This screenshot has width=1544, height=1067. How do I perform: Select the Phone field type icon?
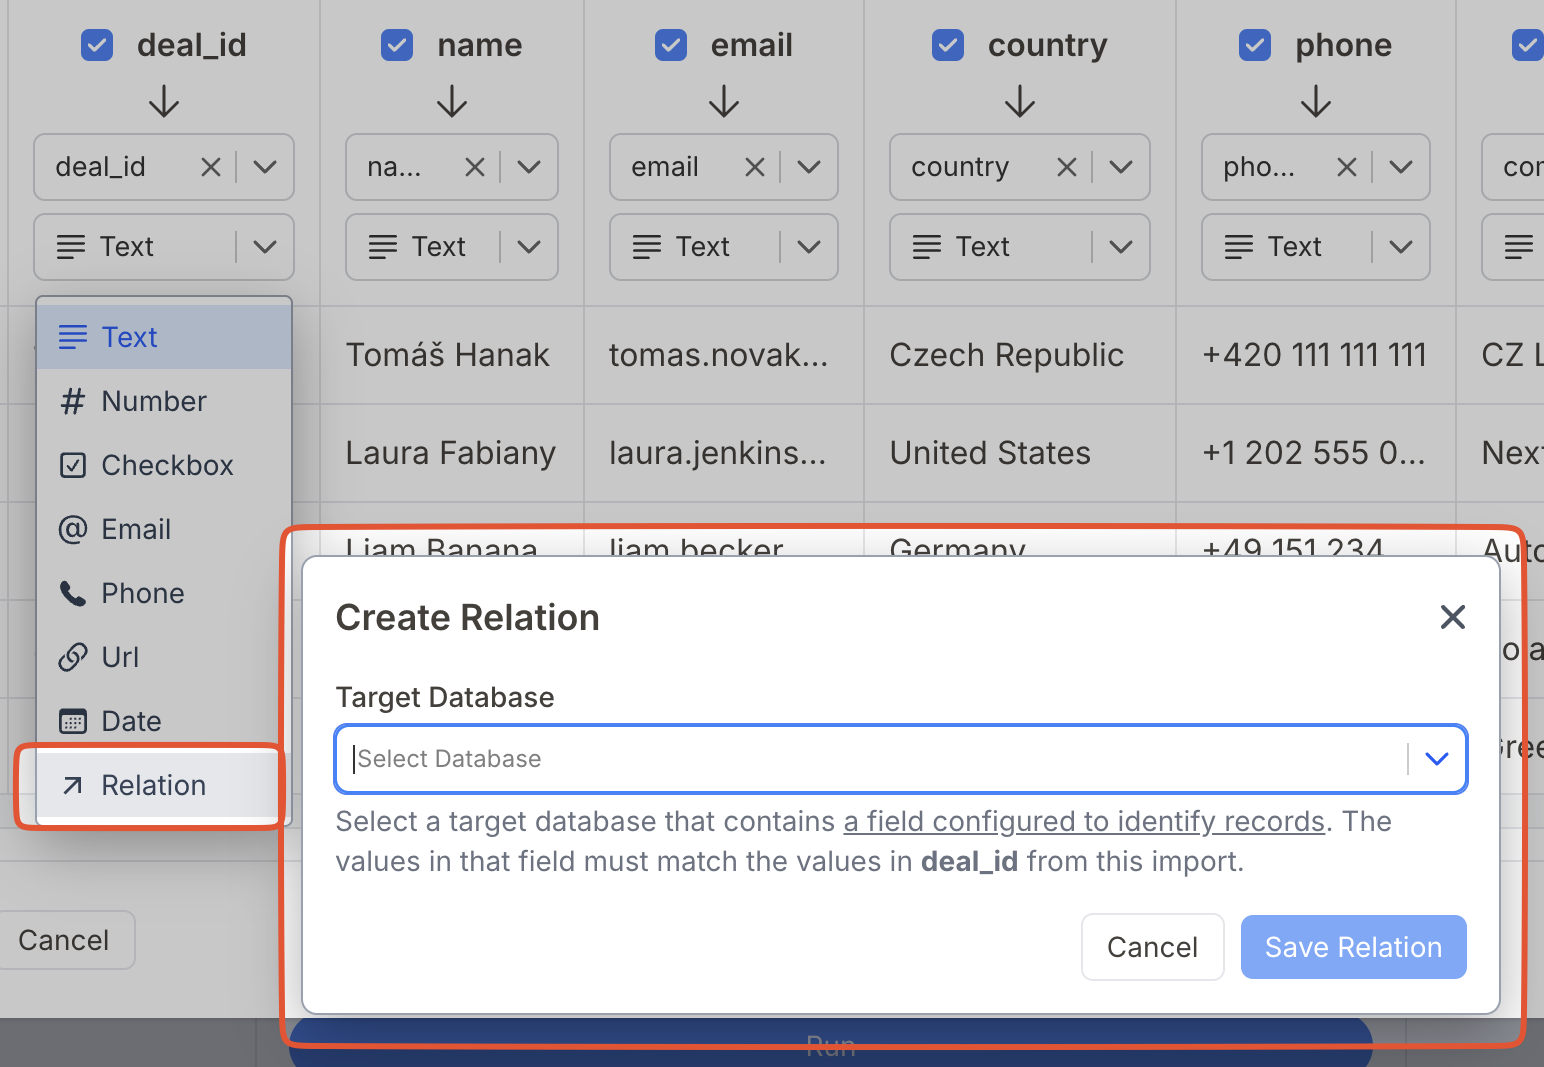click(72, 593)
